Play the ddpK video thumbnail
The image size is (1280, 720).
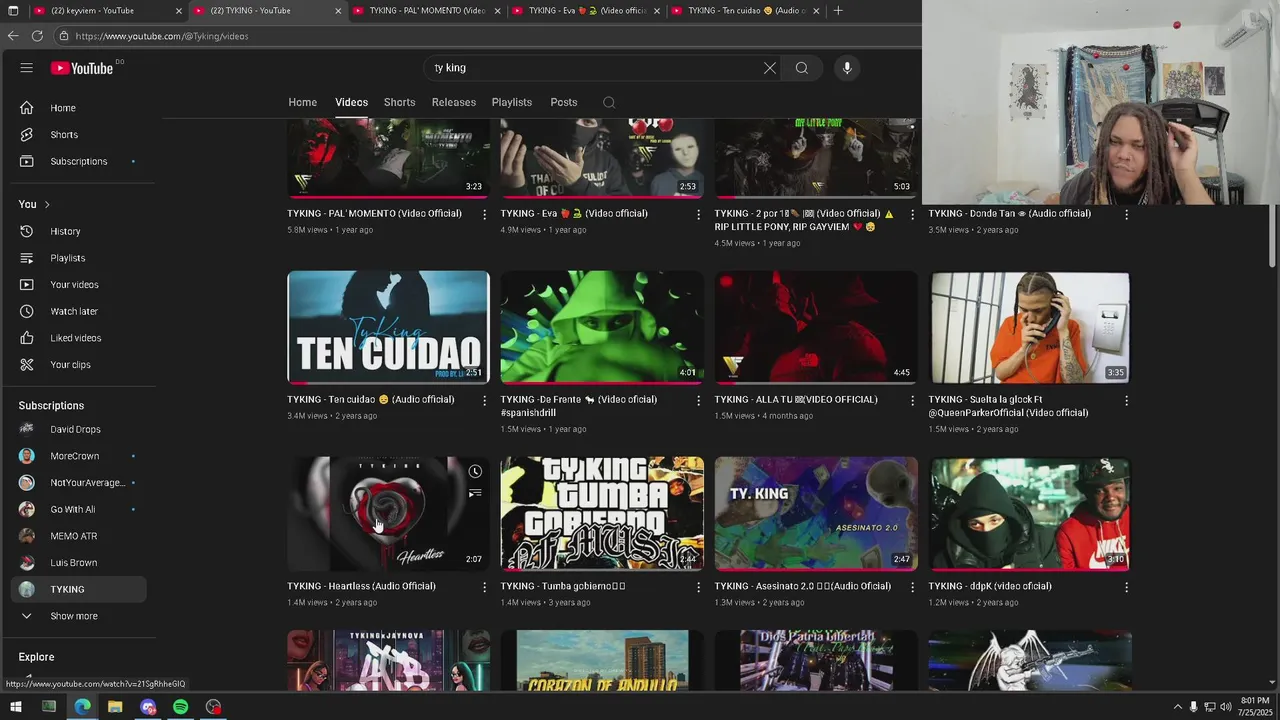1030,514
